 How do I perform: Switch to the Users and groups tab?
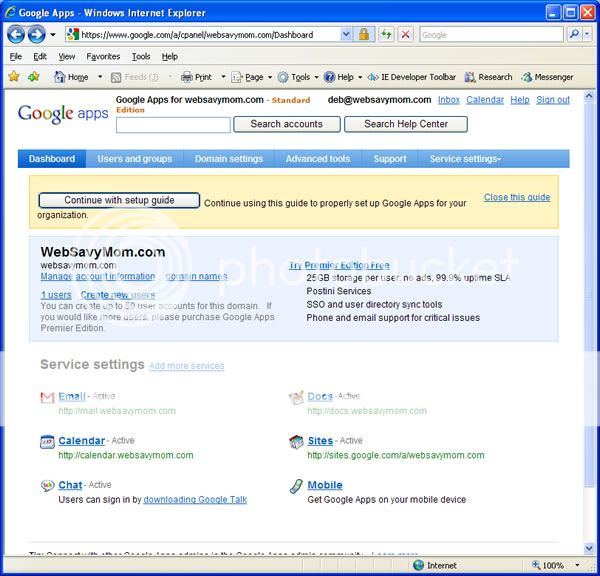tap(134, 159)
